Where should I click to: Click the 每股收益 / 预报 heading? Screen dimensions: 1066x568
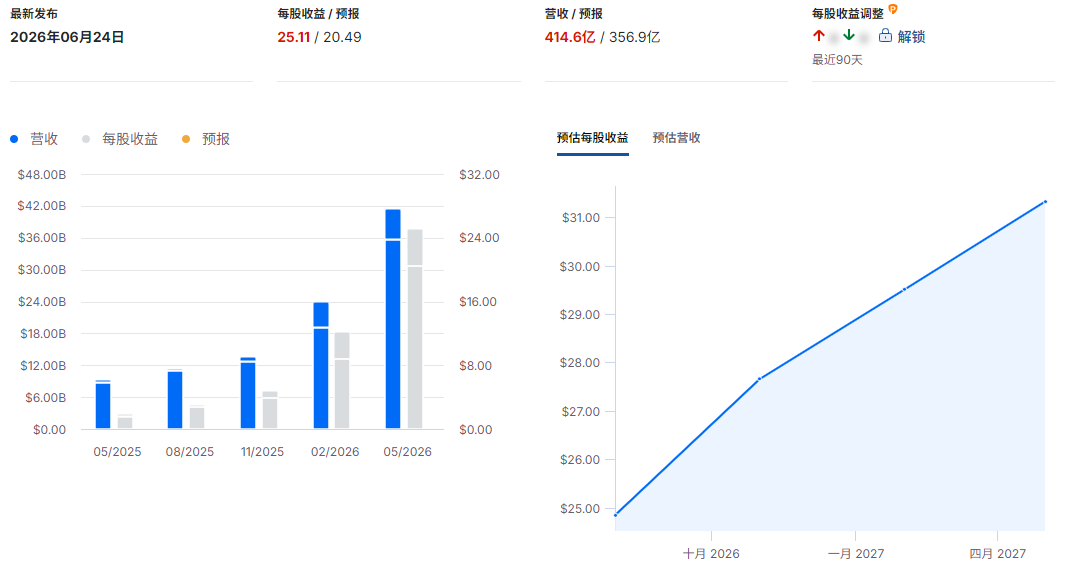pyautogui.click(x=318, y=14)
